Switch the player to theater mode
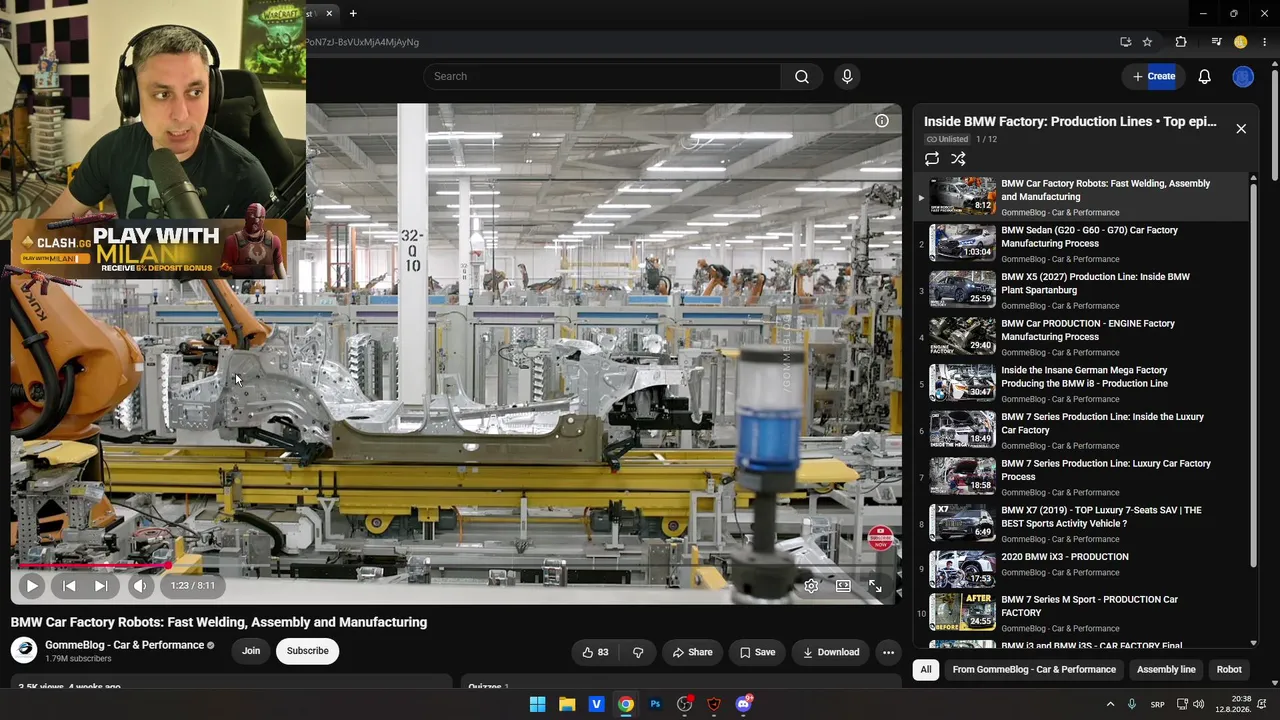1280x720 pixels. (x=843, y=586)
